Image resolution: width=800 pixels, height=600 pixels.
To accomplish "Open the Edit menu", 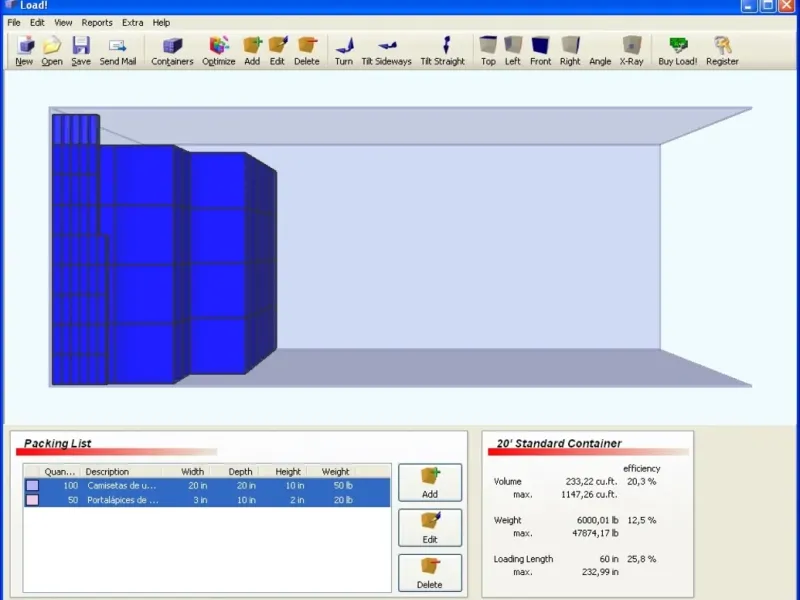I will point(37,22).
